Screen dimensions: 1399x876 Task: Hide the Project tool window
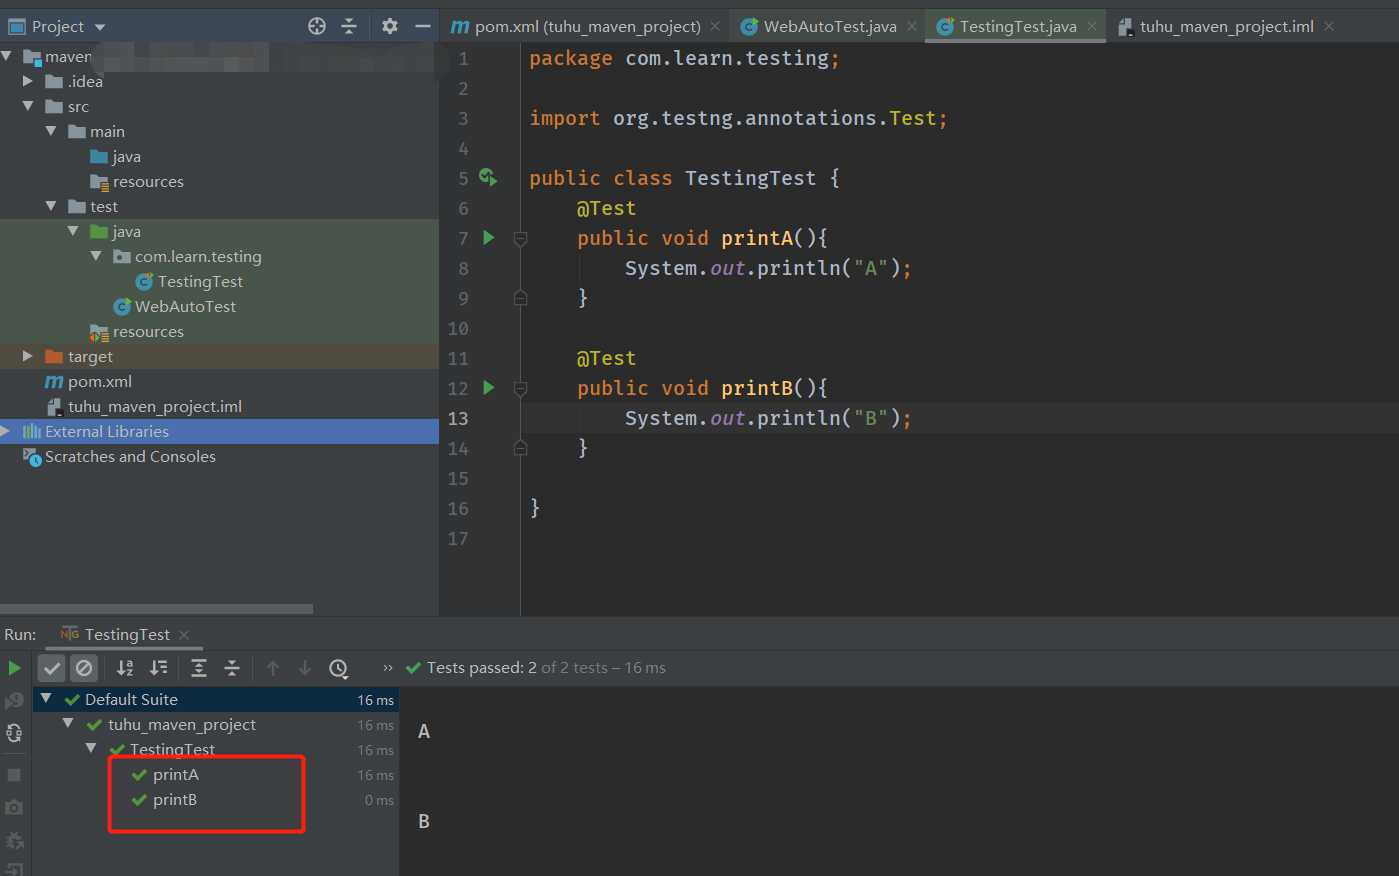423,26
